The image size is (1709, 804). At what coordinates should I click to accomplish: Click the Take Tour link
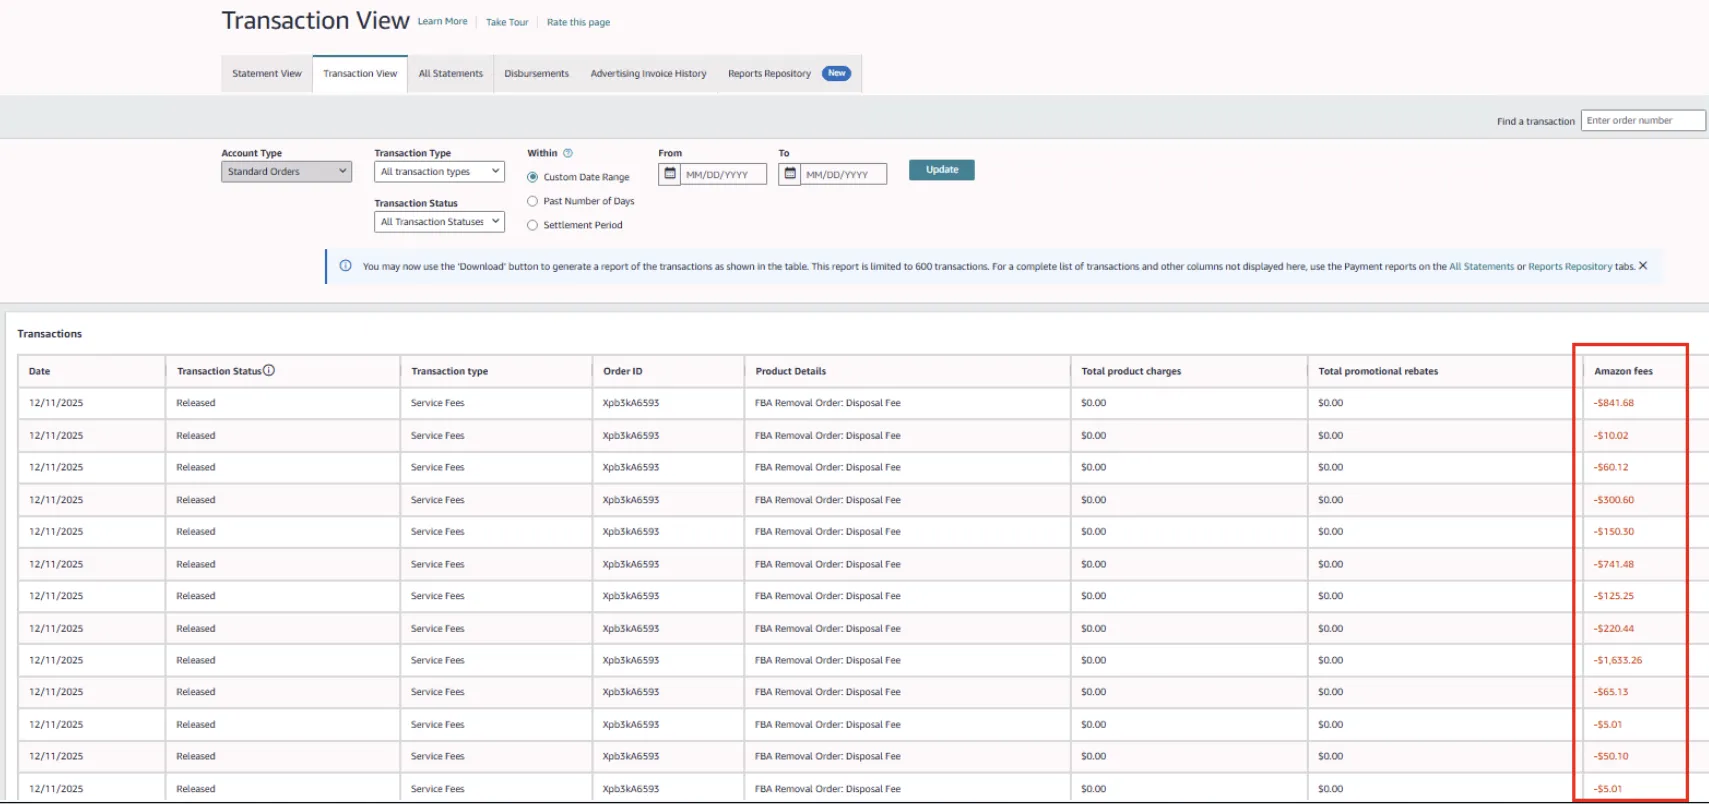click(507, 22)
